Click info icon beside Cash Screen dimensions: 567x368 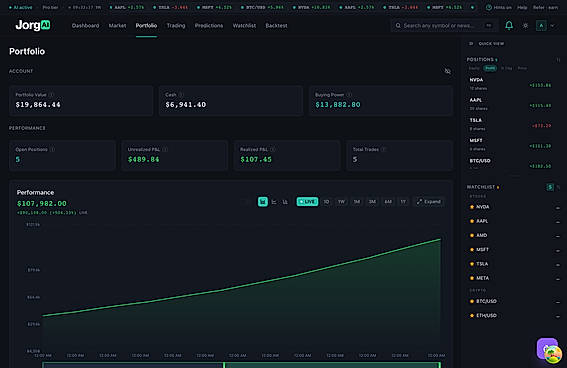point(181,95)
